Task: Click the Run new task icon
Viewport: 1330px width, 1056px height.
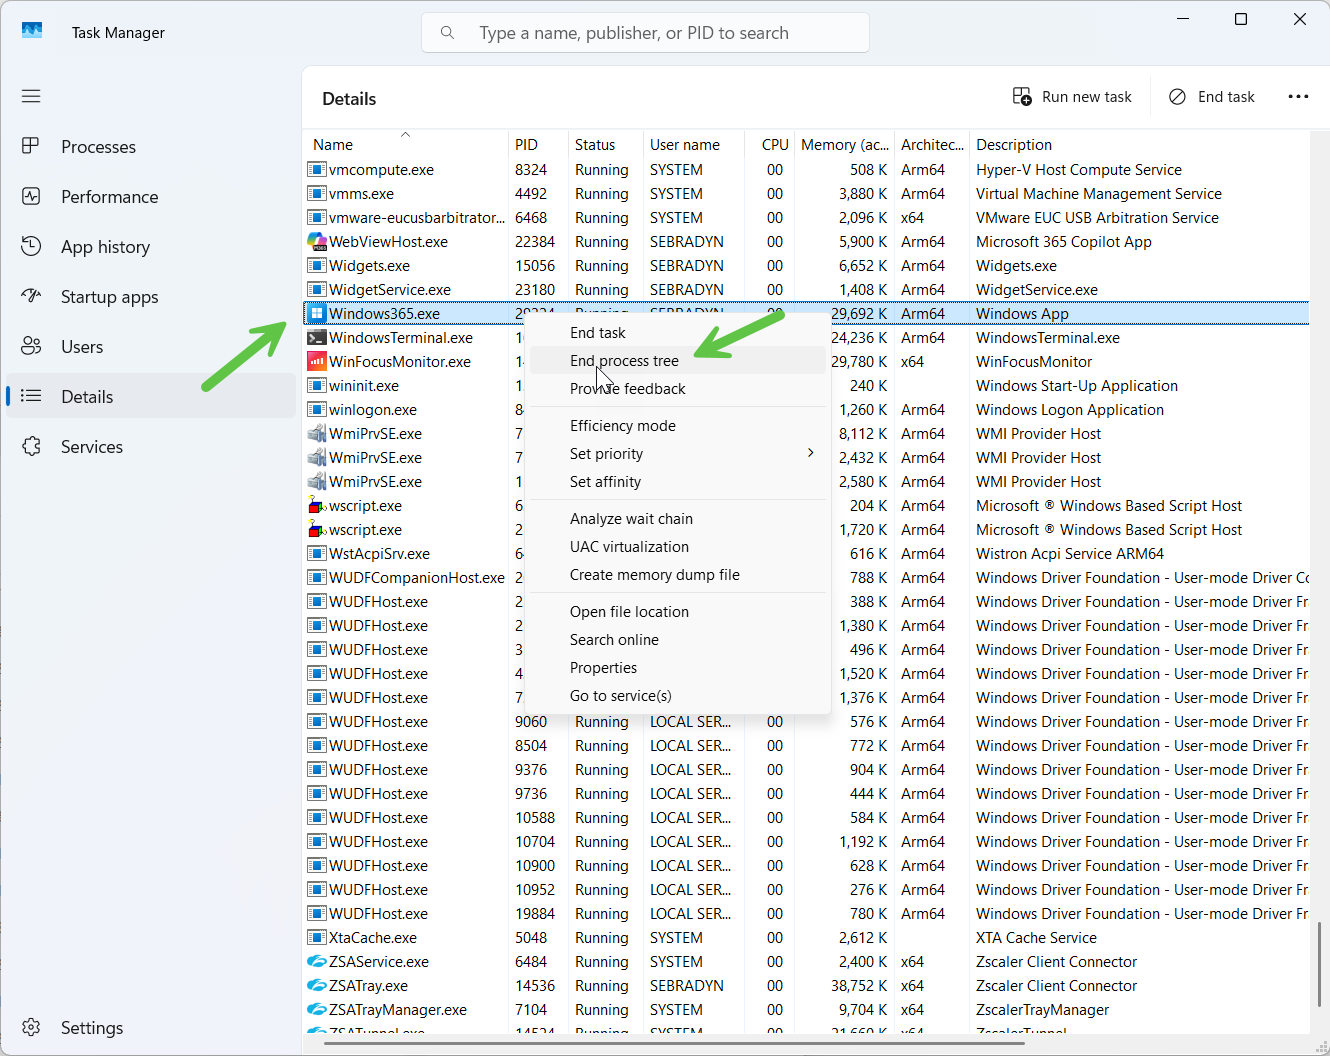Action: [x=1022, y=96]
